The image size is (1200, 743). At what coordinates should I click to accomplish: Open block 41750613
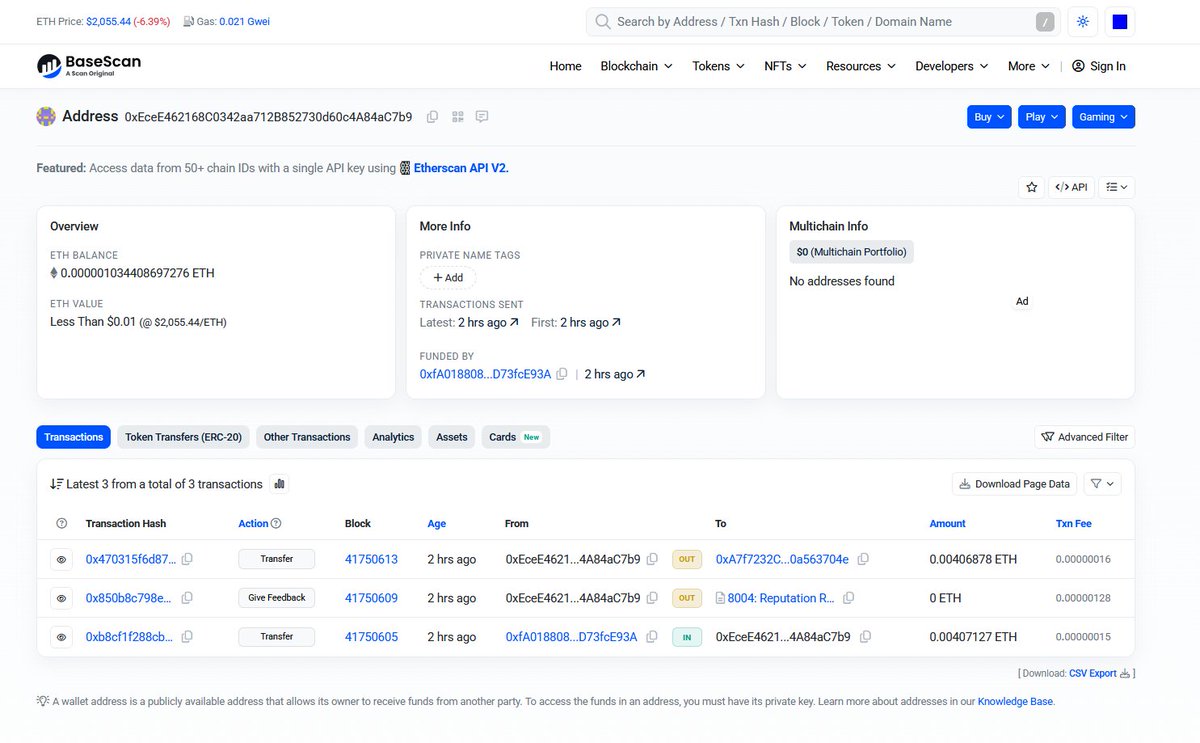(x=371, y=559)
